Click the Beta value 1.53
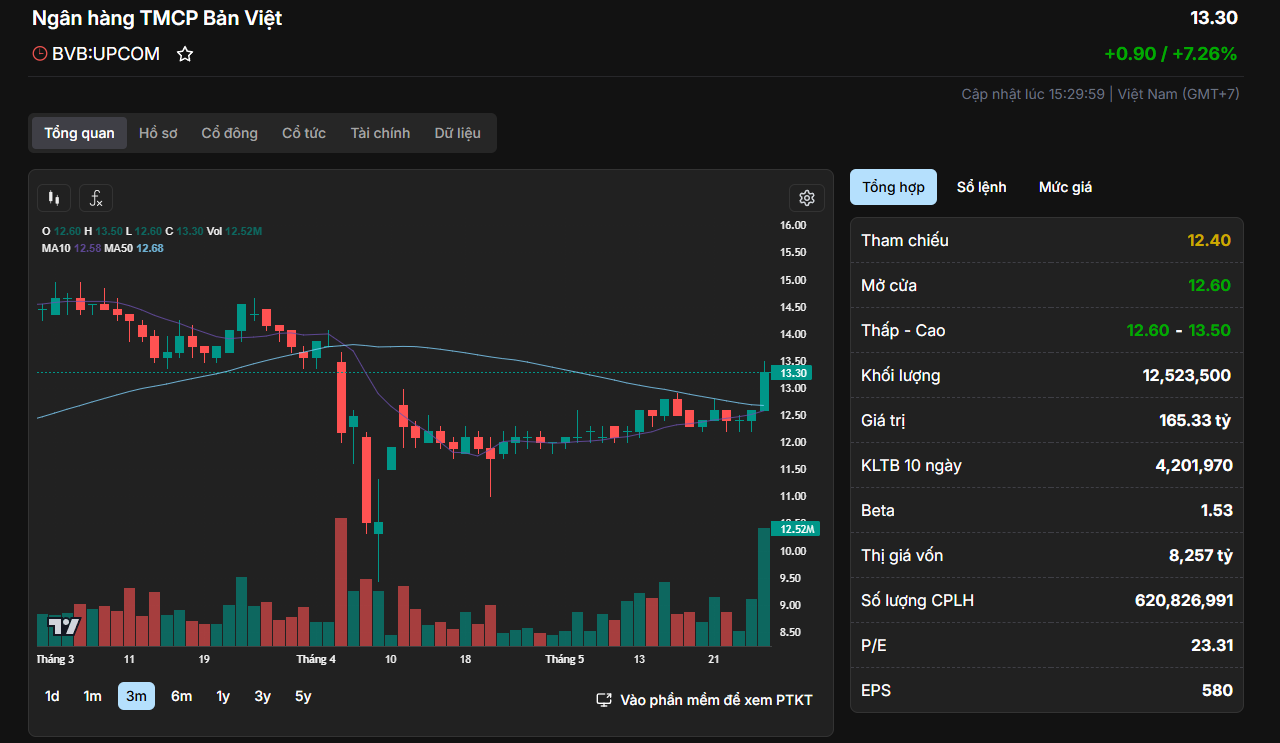1280x743 pixels. pyautogui.click(x=1216, y=510)
